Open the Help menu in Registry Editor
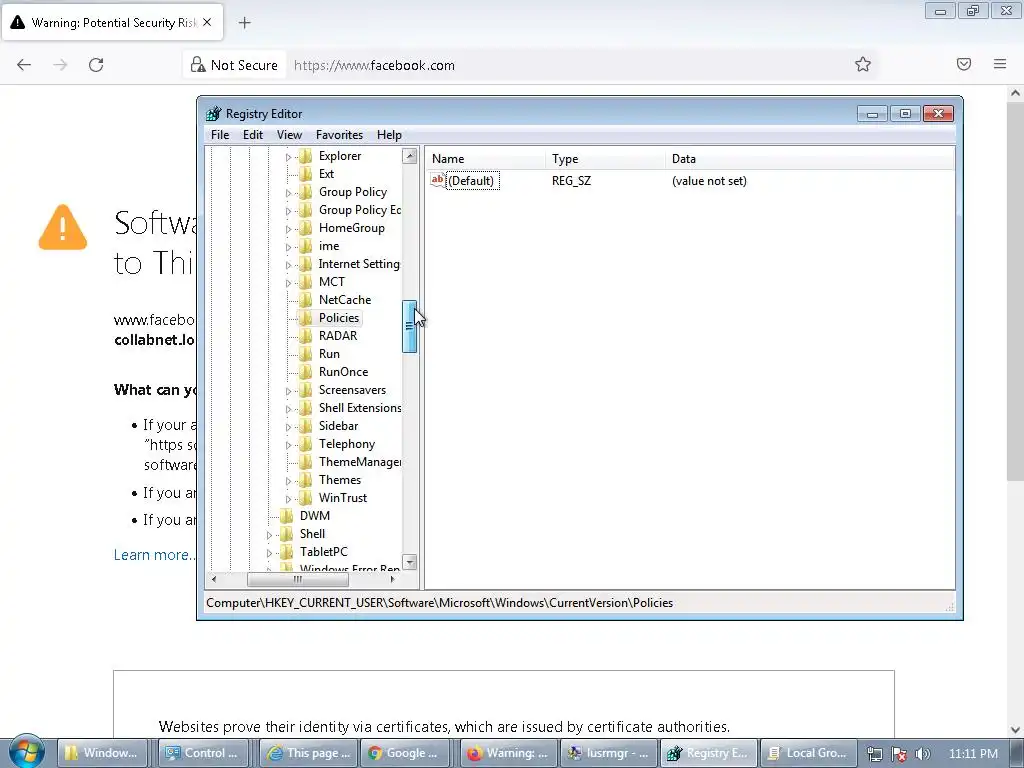This screenshot has width=1024, height=768. [x=389, y=135]
